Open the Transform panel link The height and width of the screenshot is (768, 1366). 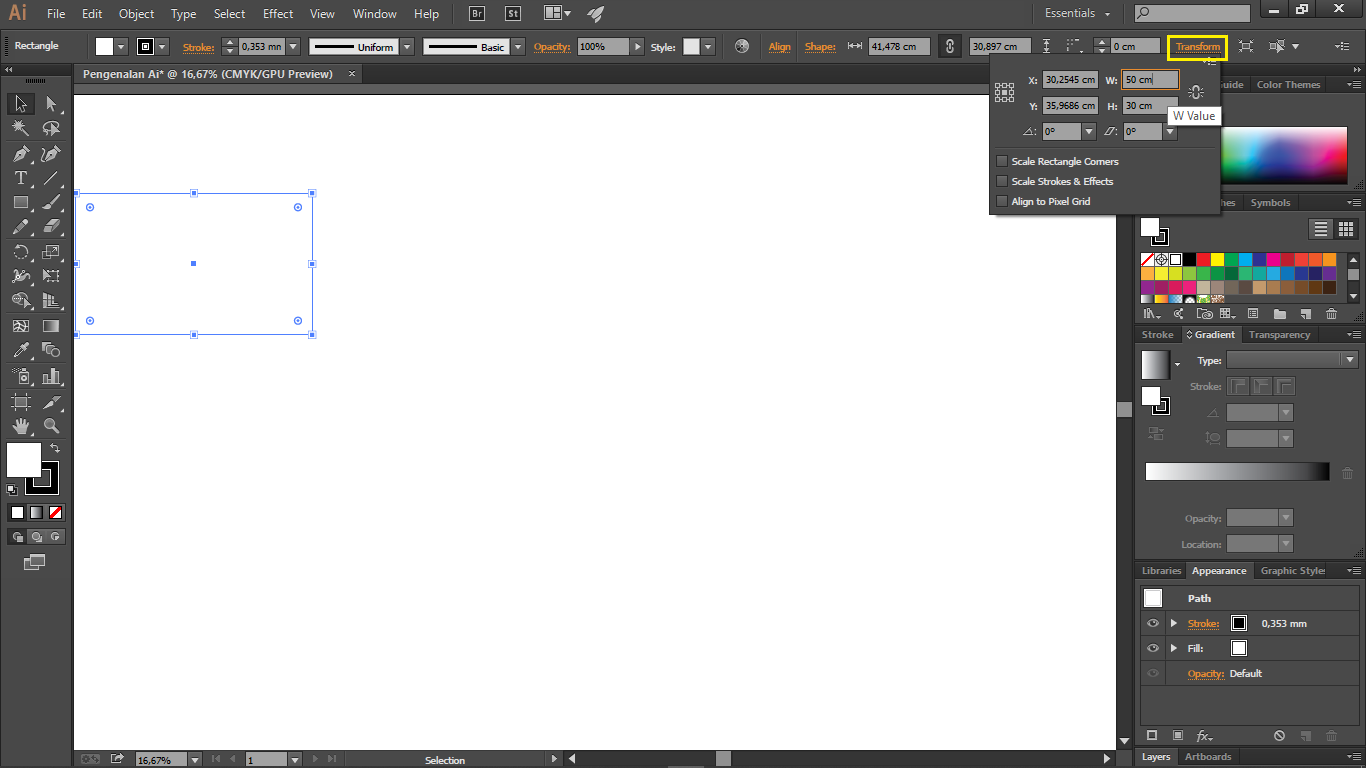pos(1198,47)
